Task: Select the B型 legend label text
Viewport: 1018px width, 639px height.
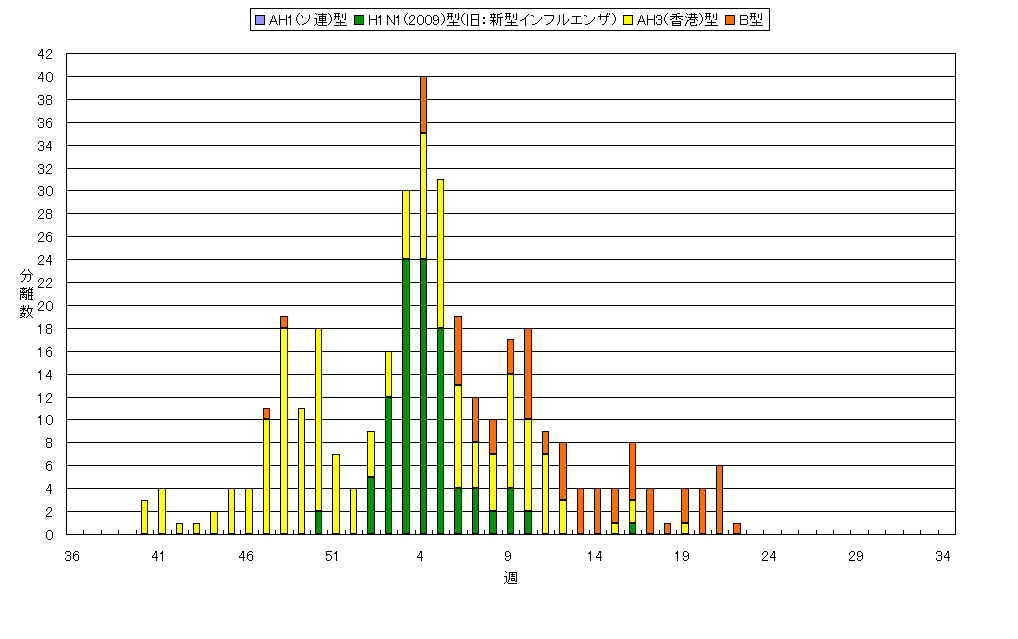Action: point(750,20)
